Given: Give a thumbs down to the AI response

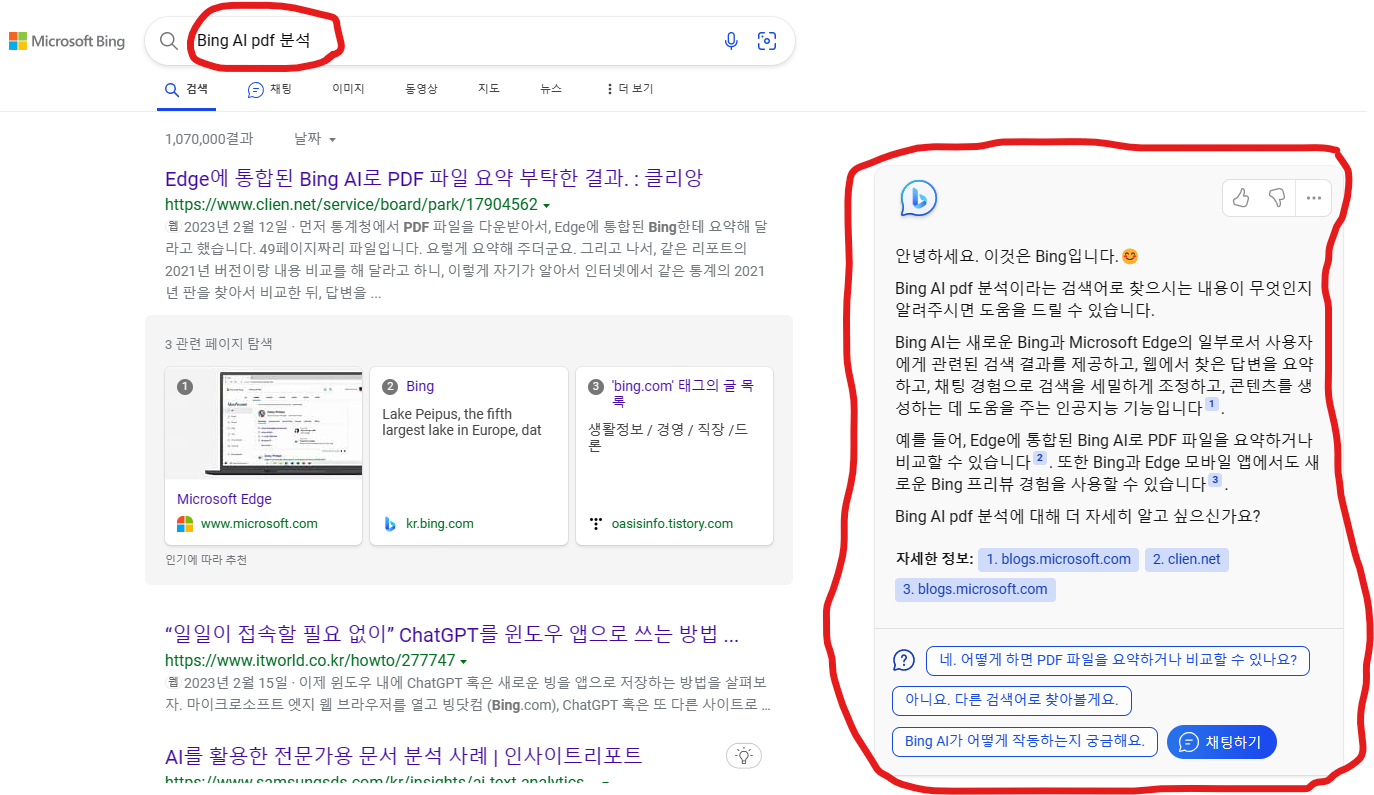Looking at the screenshot, I should point(1277,198).
